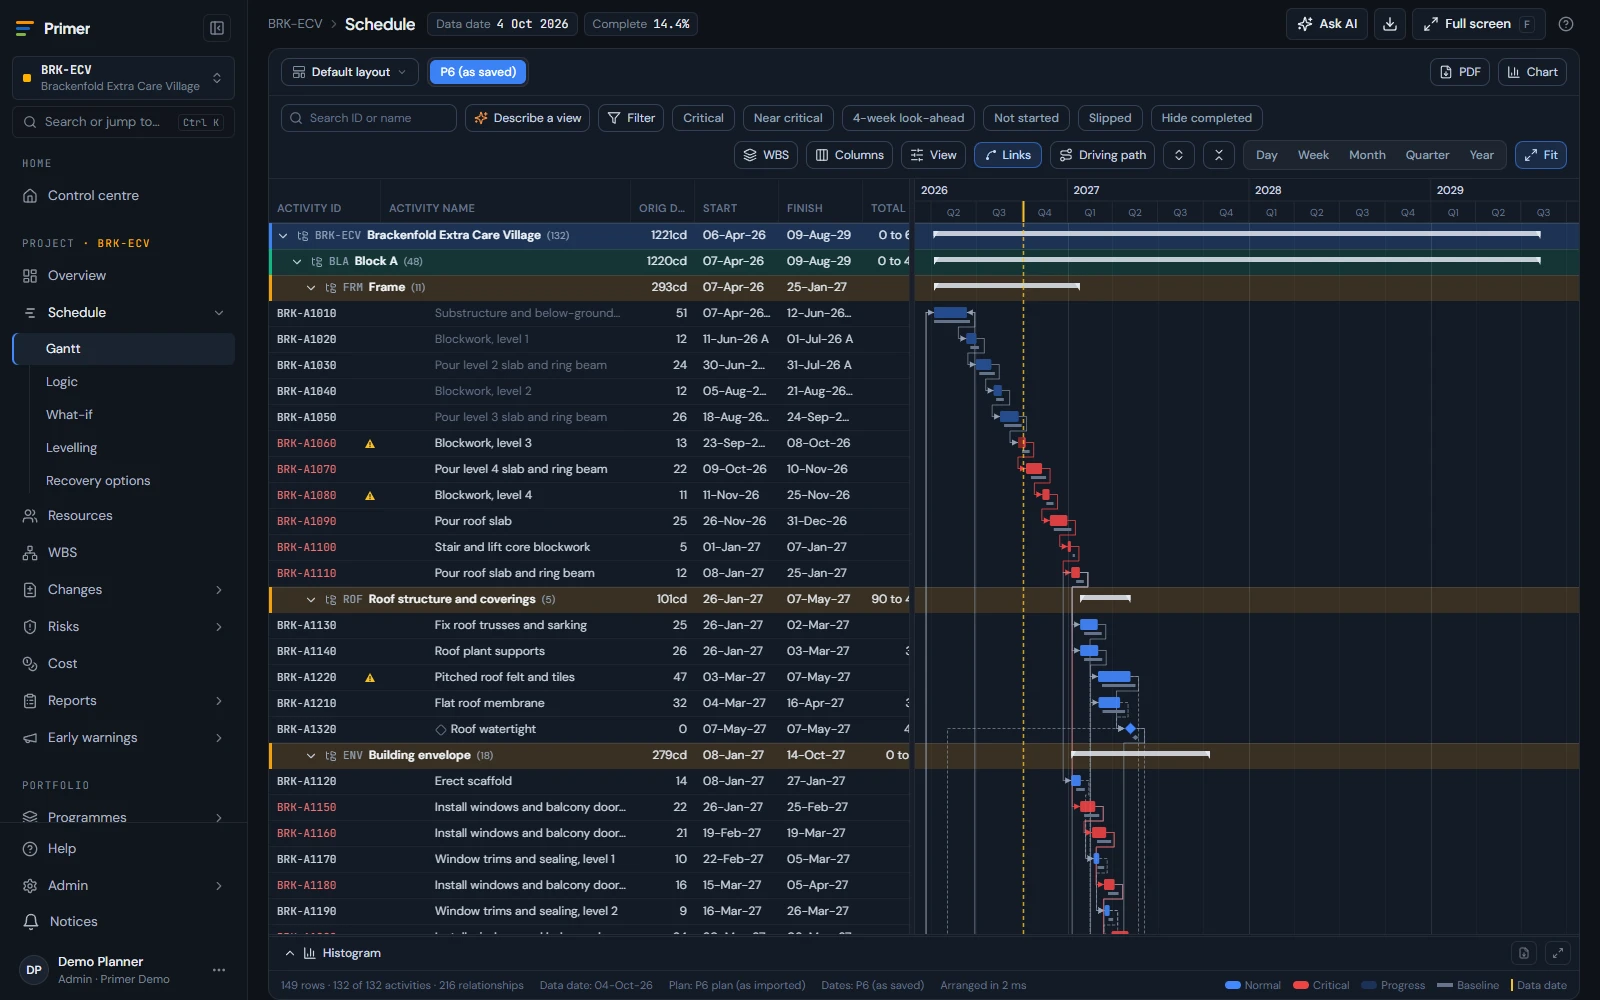Open histogram export icon at bottom
Viewport: 1600px width, 1000px height.
[1523, 953]
